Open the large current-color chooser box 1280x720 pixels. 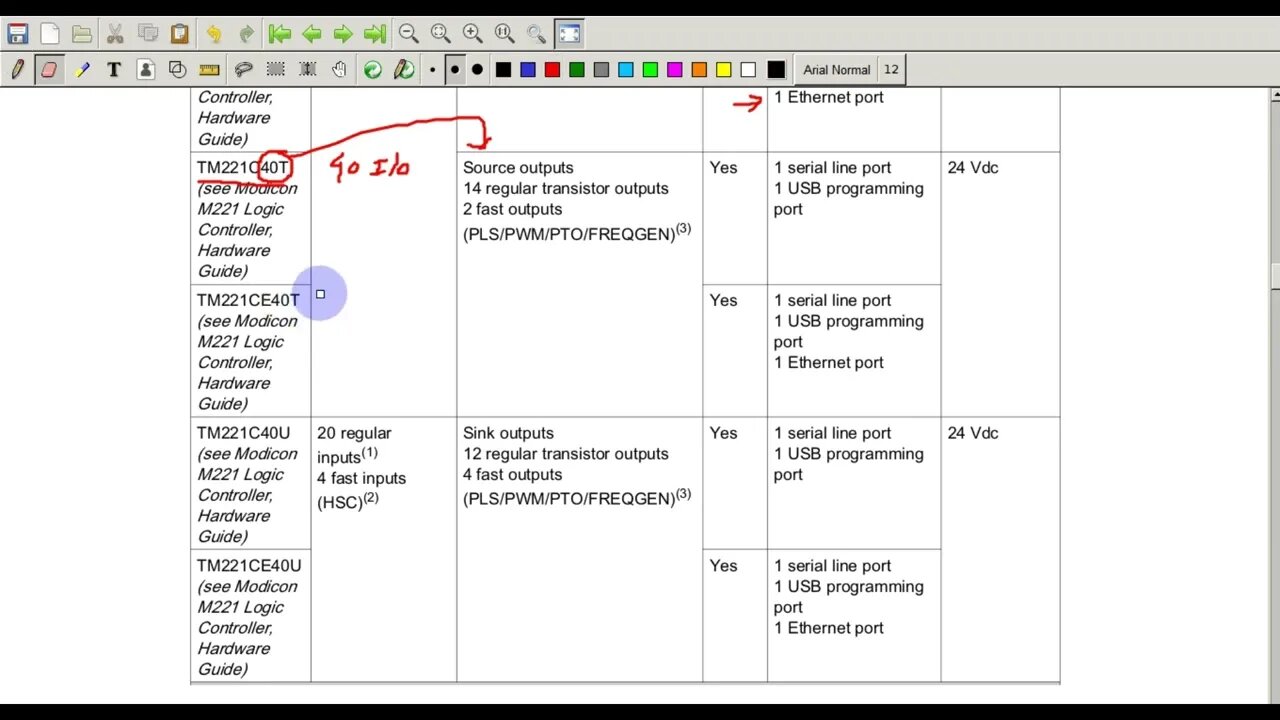pos(776,70)
